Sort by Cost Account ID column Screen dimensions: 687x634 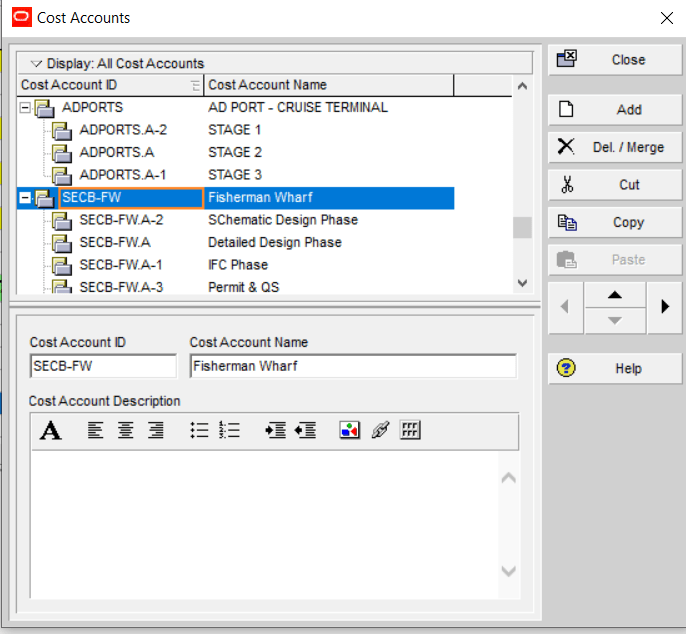click(110, 85)
